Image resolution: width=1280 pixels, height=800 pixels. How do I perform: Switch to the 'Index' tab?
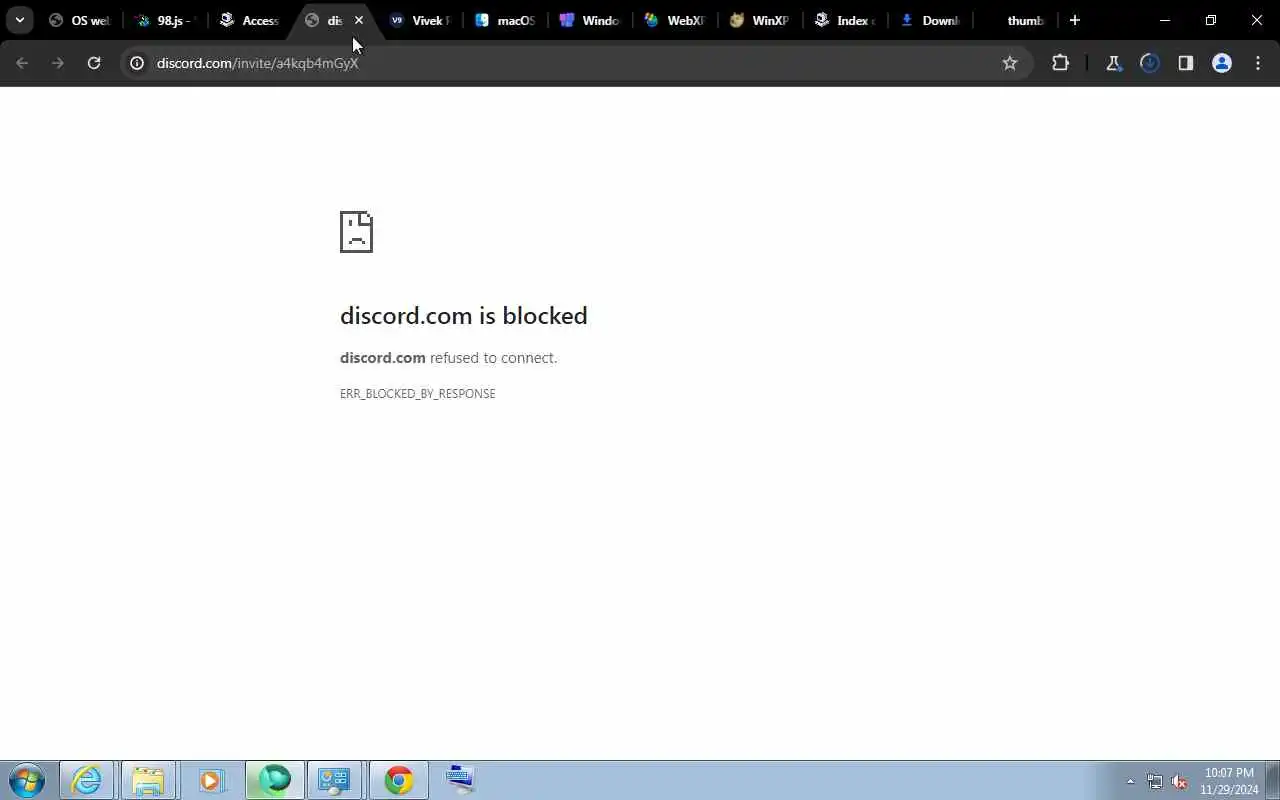[846, 20]
